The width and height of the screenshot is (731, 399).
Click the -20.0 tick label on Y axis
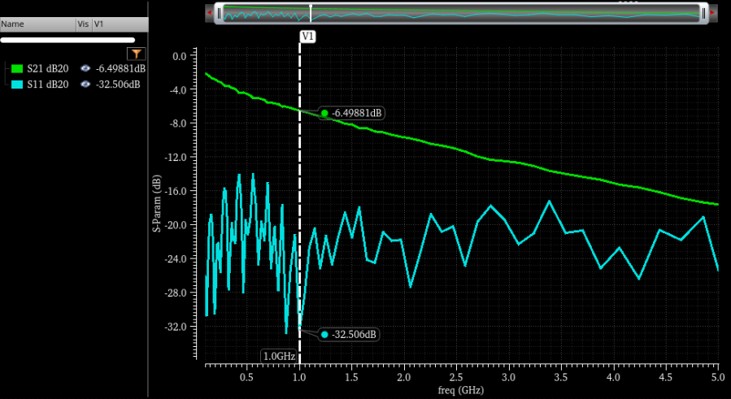coord(176,225)
